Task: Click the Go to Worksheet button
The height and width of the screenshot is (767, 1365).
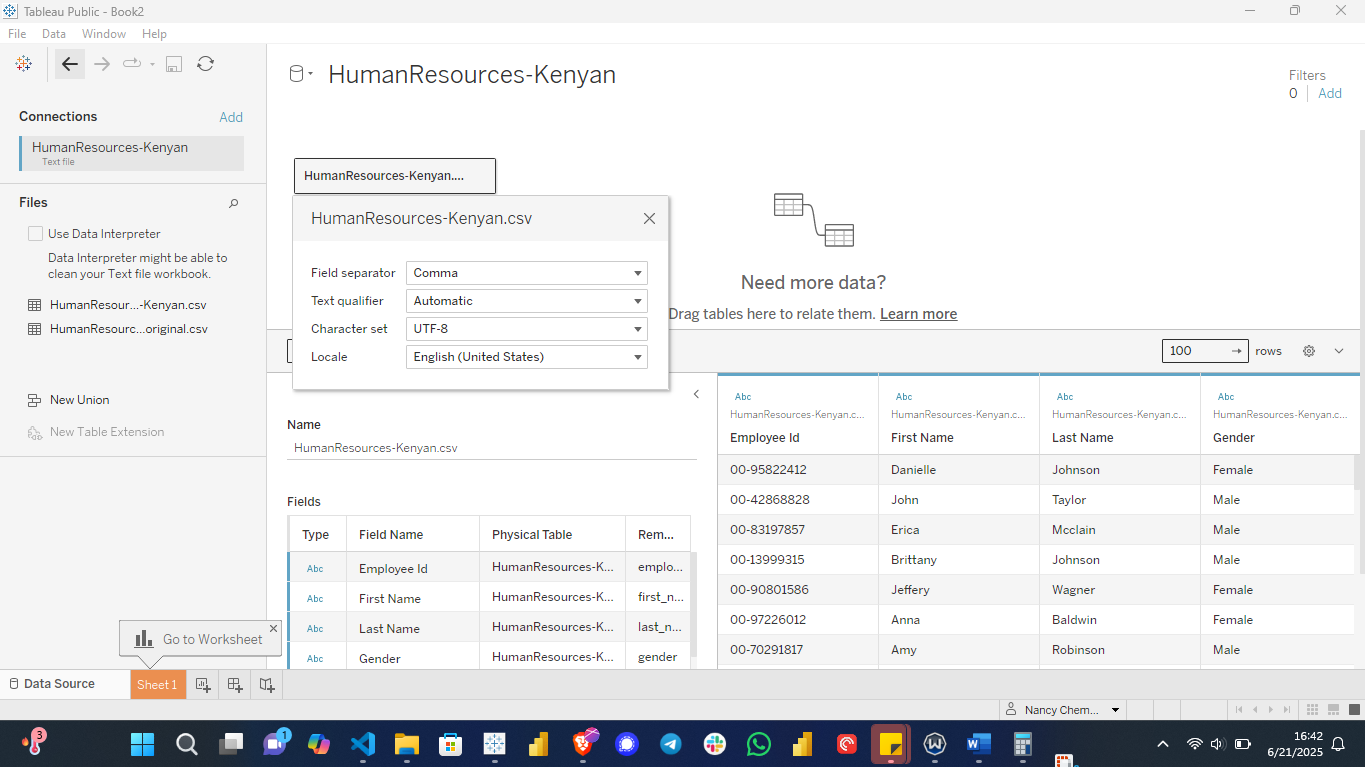Action: [199, 639]
